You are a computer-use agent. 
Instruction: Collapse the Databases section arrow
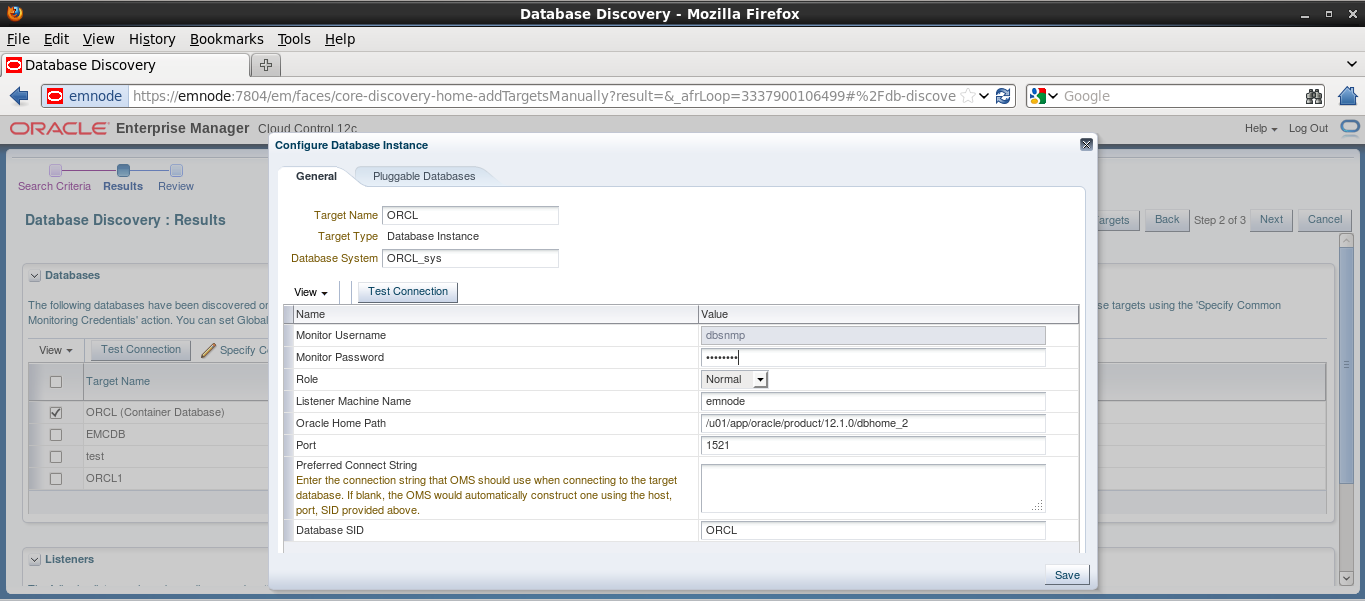[x=35, y=276]
